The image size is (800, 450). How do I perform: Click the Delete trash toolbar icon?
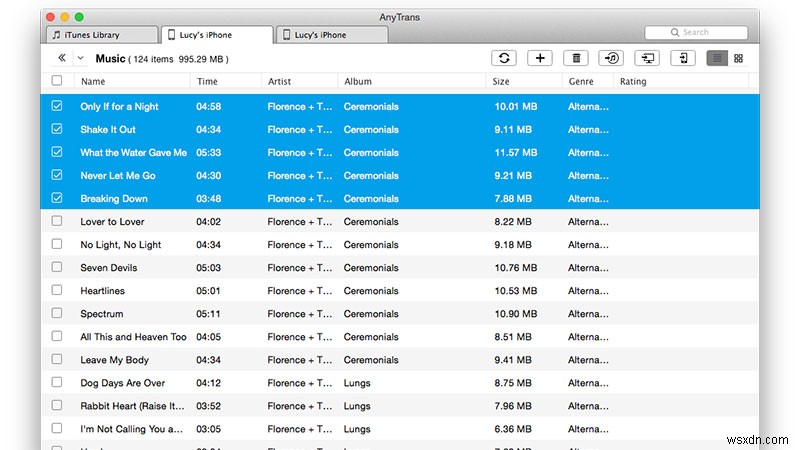pyautogui.click(x=576, y=58)
